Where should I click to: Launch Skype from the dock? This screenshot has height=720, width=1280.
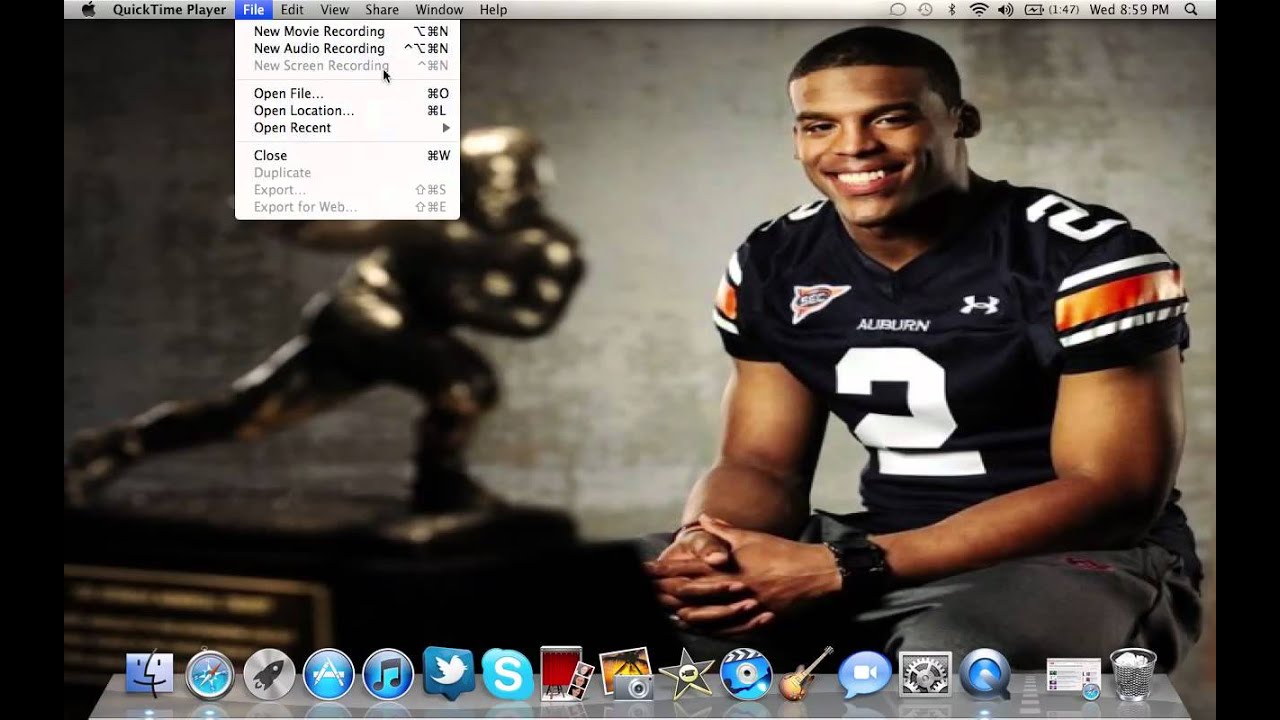pos(507,674)
